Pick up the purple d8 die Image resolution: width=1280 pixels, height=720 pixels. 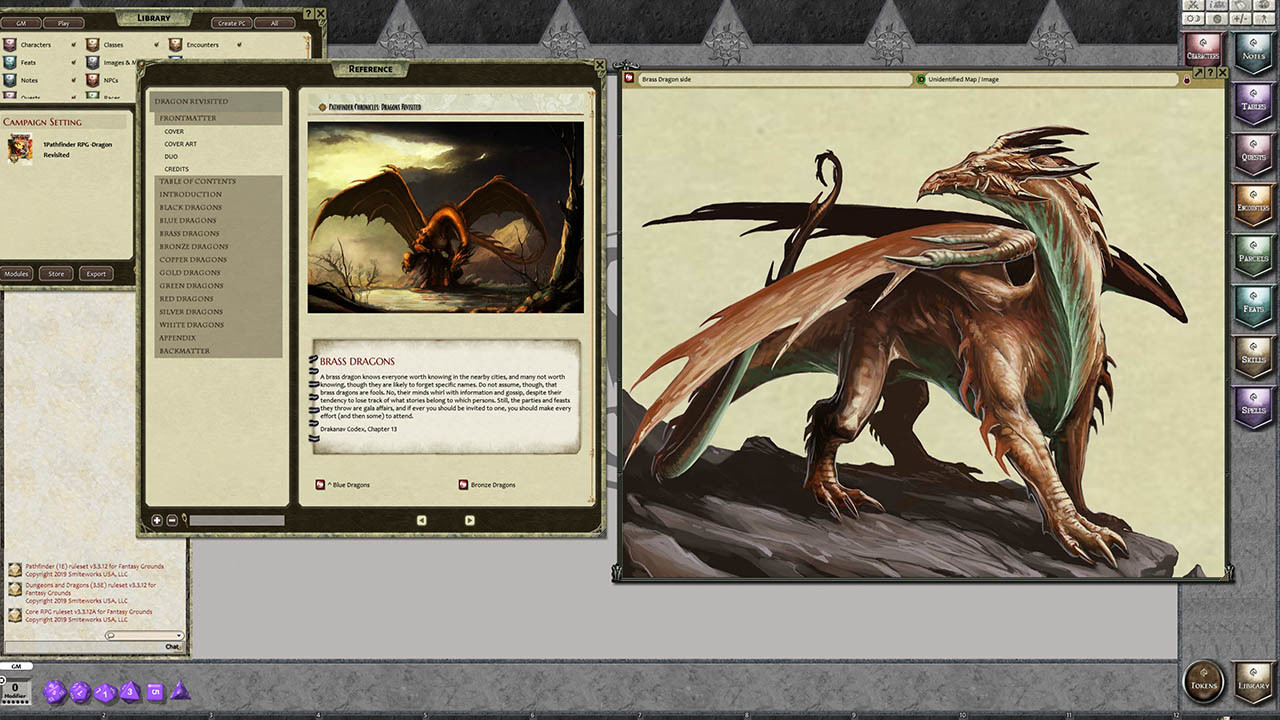(x=130, y=691)
